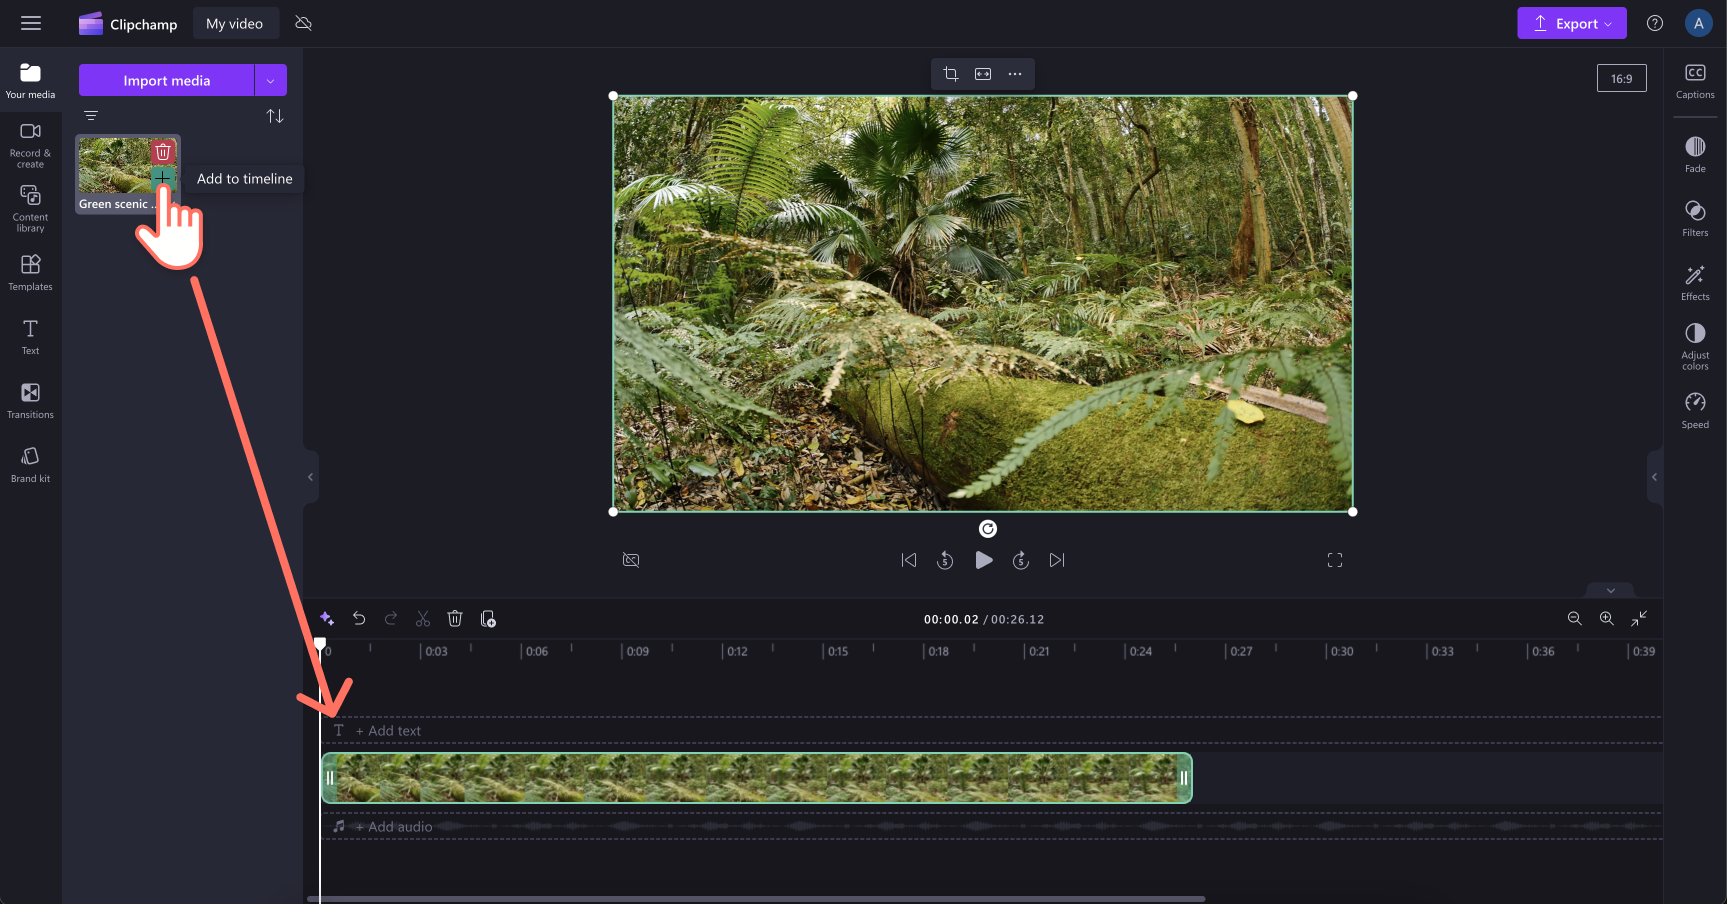Undo the last edit
This screenshot has height=904, width=1727.
click(x=359, y=618)
